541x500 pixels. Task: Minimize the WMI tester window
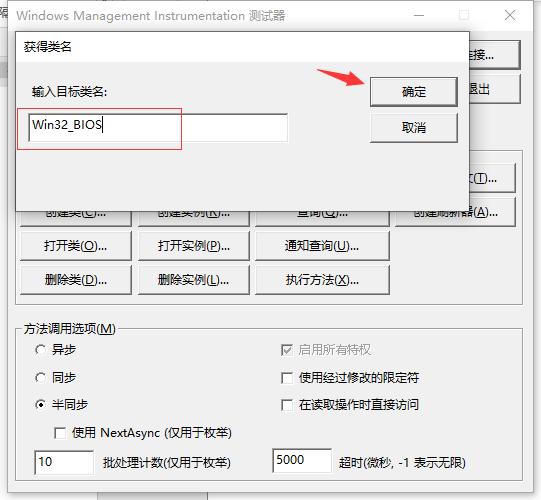tap(419, 15)
